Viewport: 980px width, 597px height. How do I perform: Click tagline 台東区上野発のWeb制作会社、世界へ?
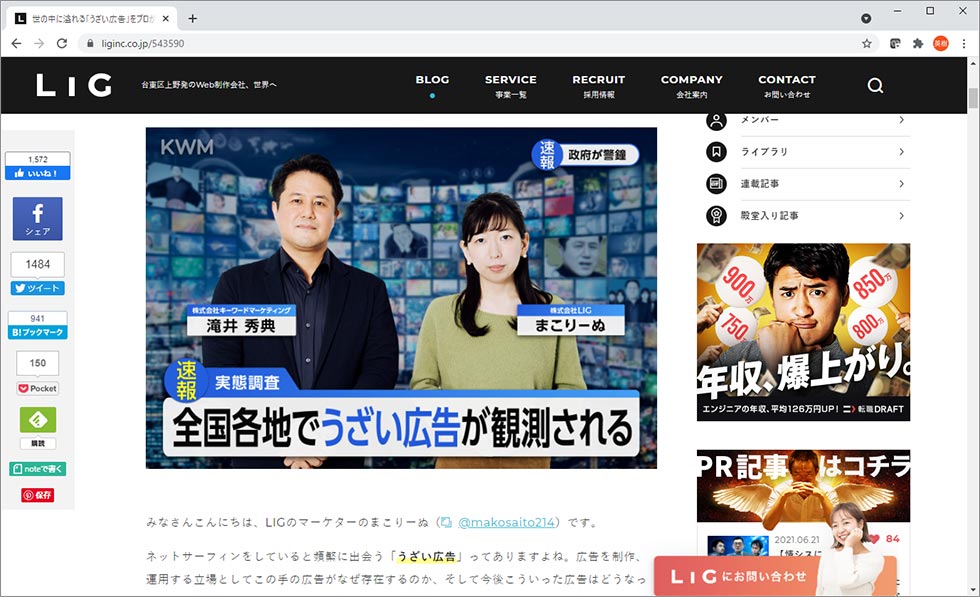coord(209,85)
